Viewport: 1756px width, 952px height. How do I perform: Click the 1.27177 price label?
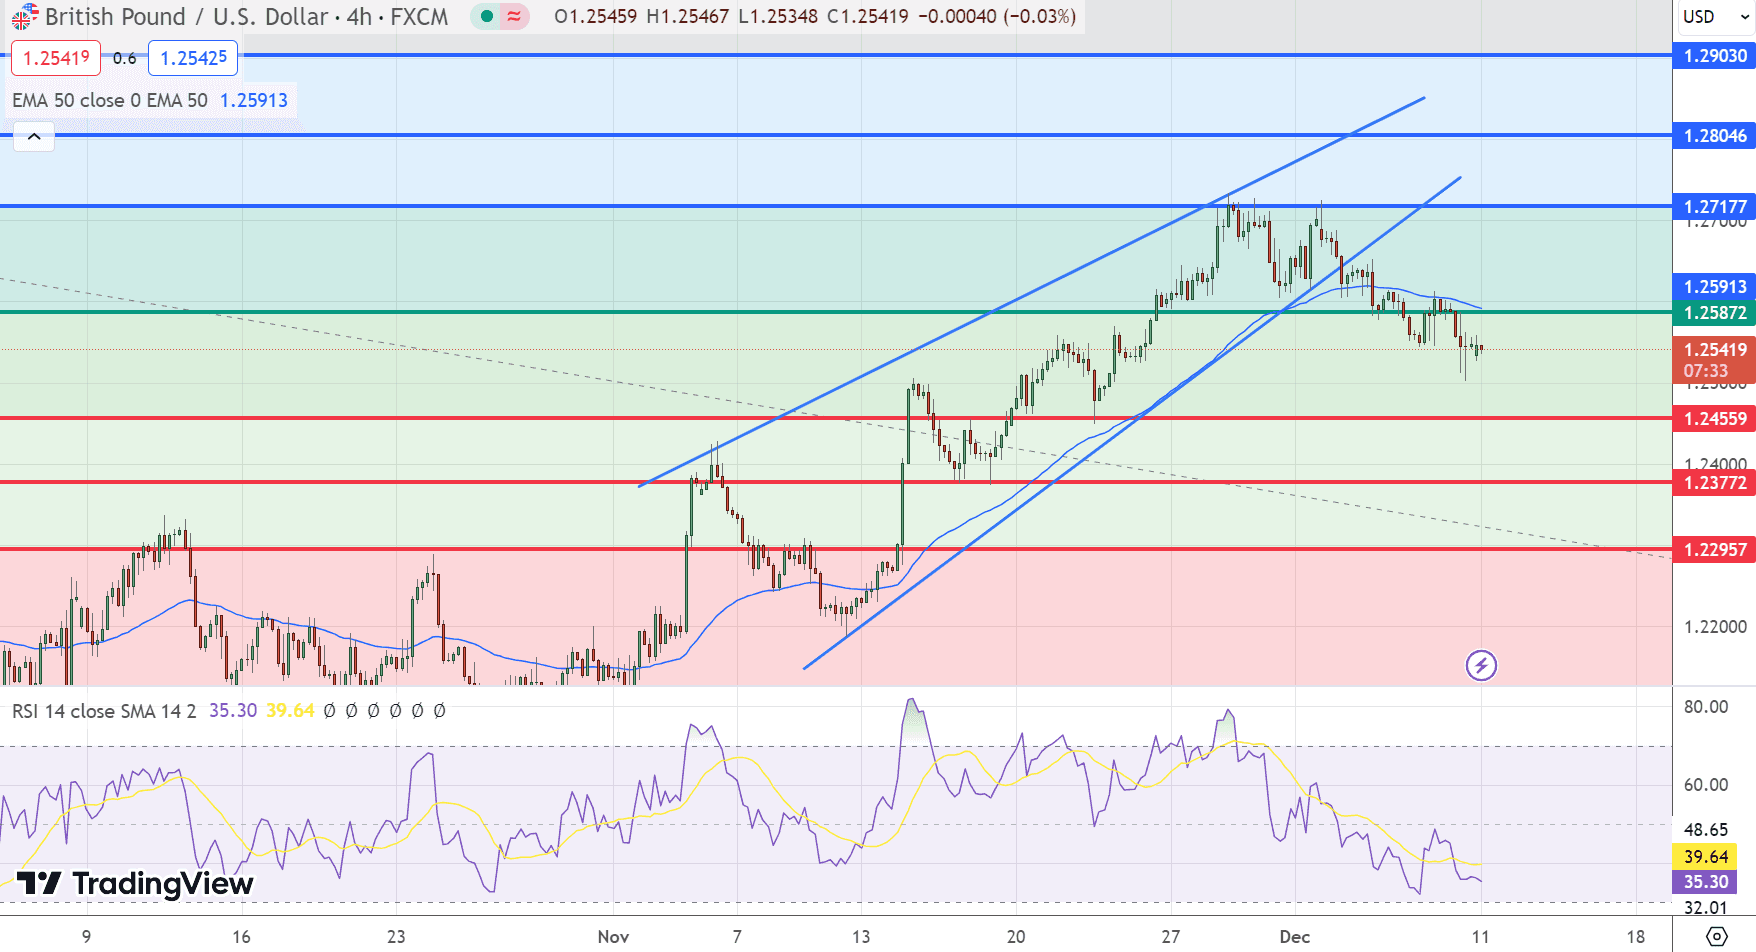pyautogui.click(x=1714, y=207)
